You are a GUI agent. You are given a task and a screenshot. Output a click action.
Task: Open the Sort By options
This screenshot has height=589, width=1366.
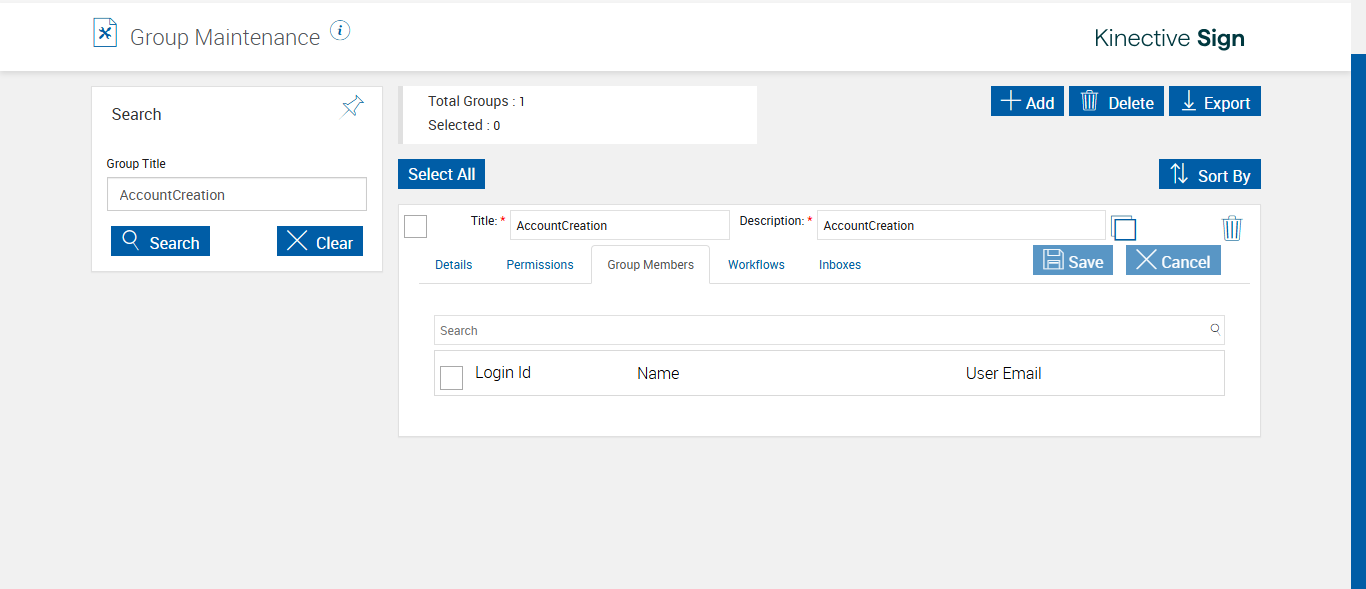(1210, 174)
